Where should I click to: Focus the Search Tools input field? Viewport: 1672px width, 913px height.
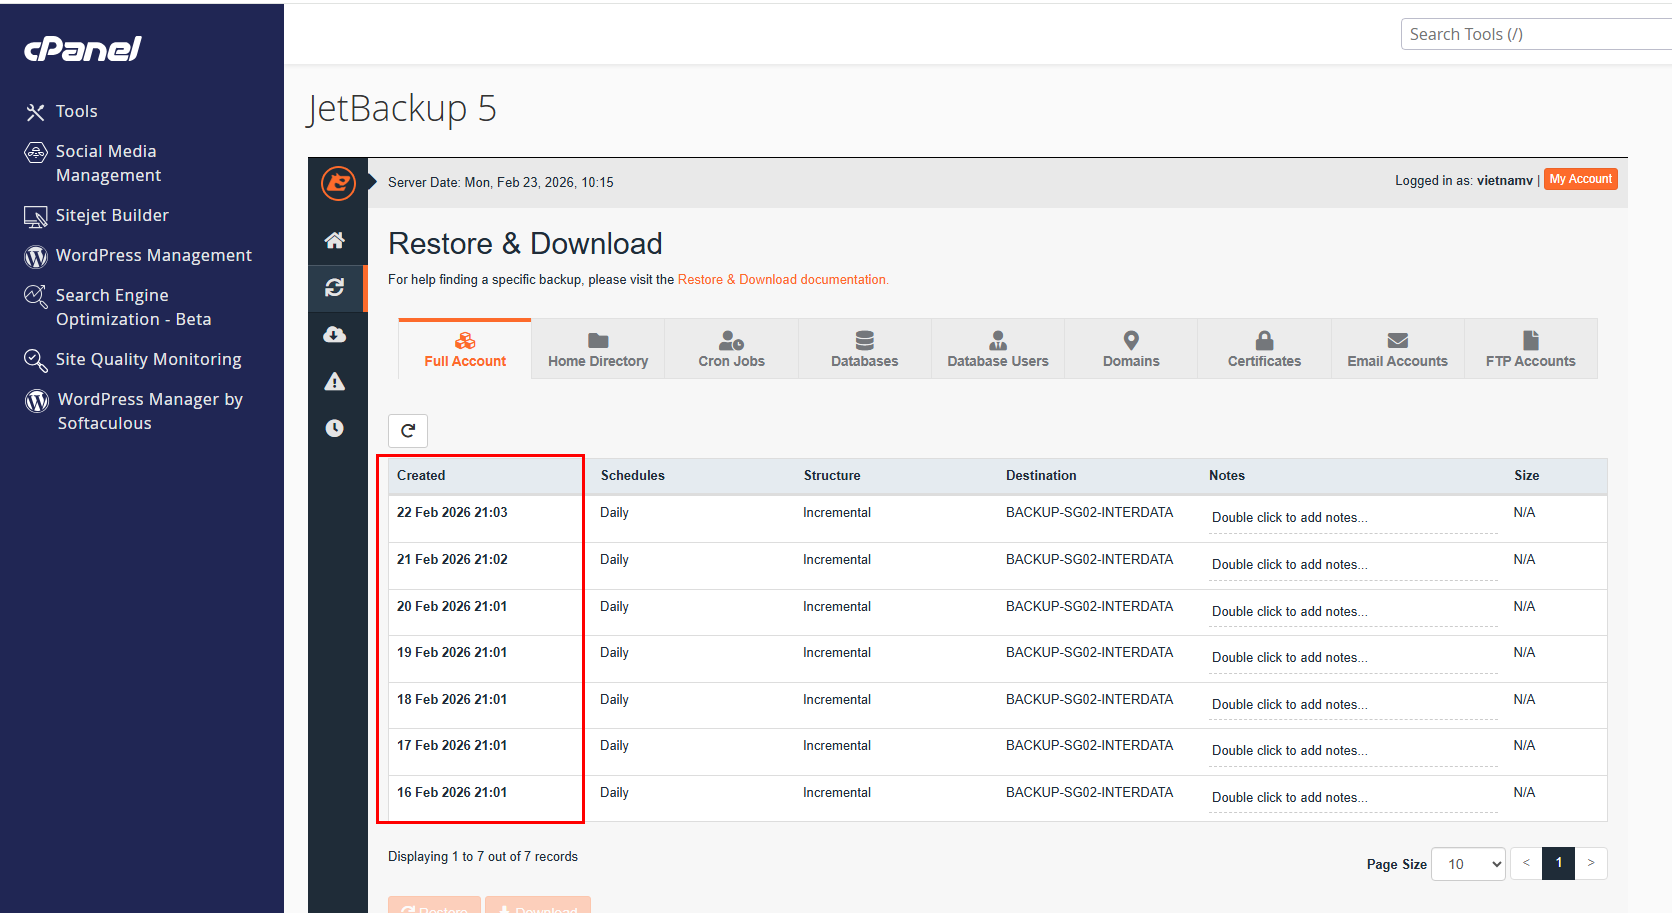tap(1536, 34)
